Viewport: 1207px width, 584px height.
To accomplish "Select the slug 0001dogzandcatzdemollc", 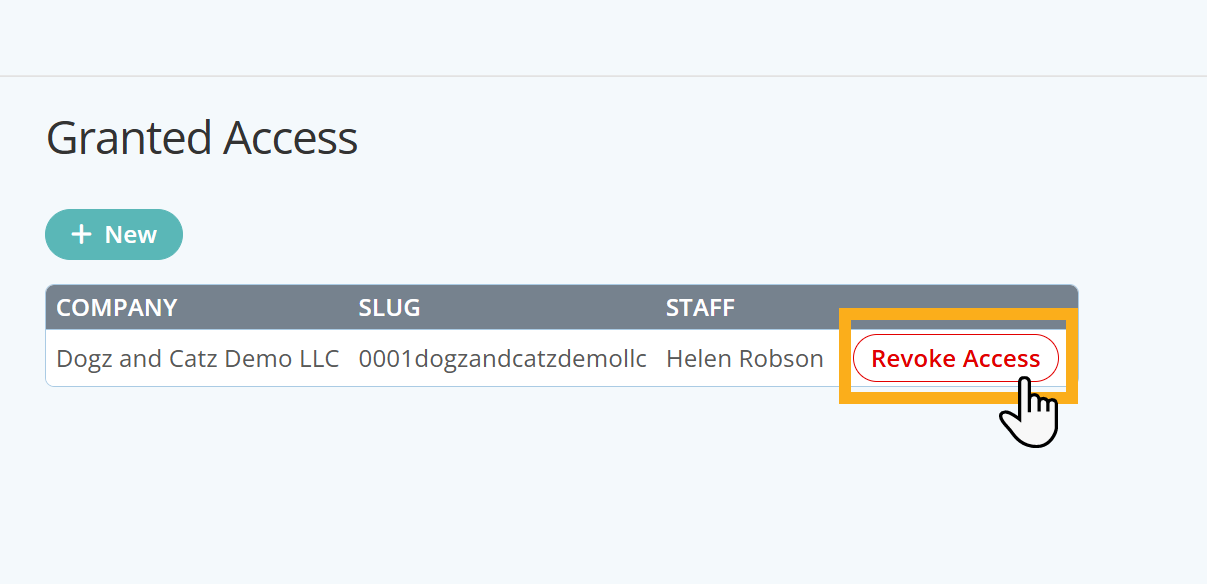I will pyautogui.click(x=503, y=358).
